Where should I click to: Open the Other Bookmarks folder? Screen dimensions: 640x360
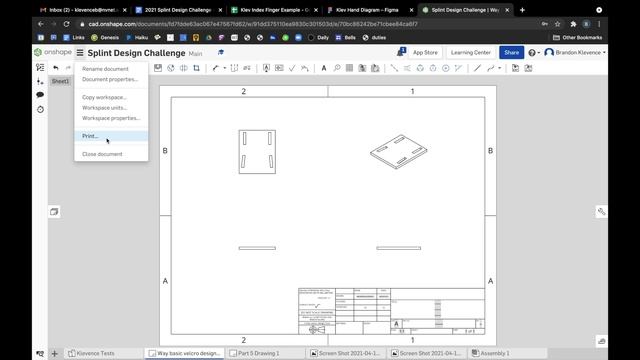[577, 38]
